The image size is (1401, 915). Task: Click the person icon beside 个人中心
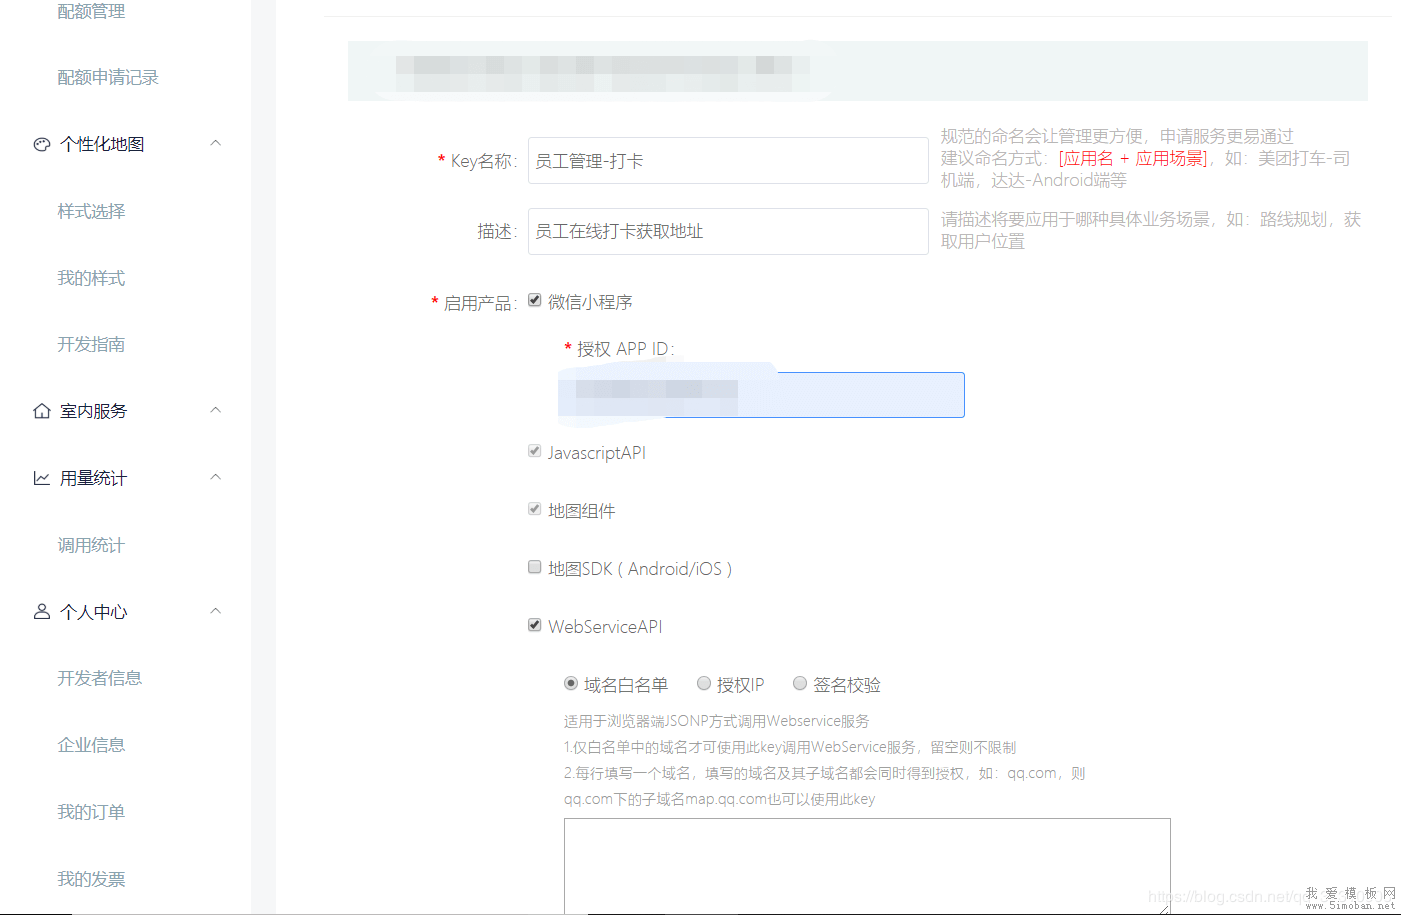click(x=42, y=611)
